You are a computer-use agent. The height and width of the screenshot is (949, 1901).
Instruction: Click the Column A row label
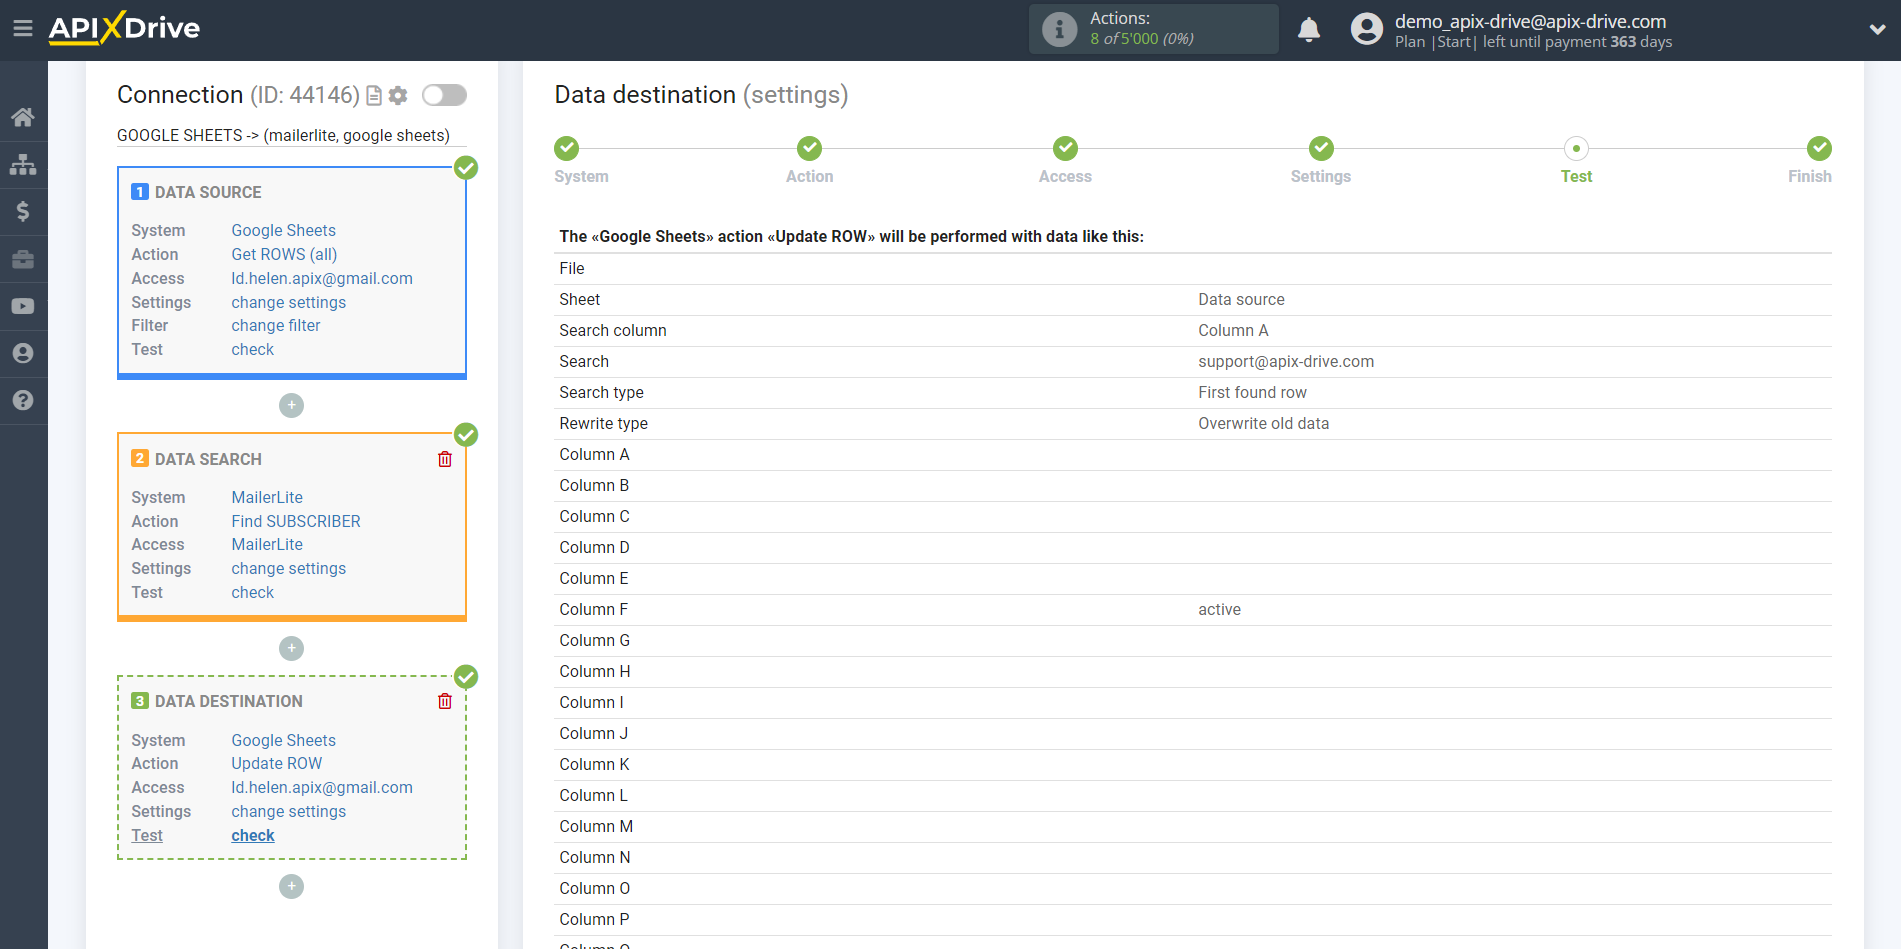click(594, 454)
